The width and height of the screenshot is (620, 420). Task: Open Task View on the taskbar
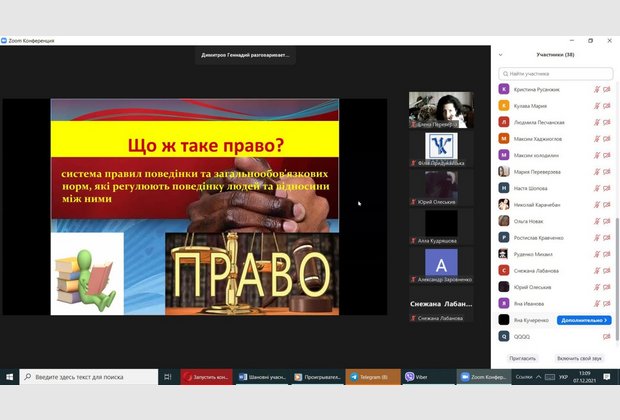tap(168, 377)
